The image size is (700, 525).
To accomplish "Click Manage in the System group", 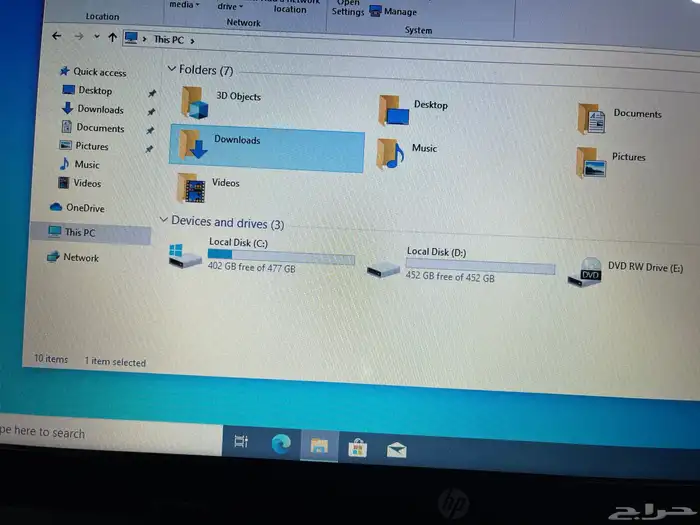I will 393,12.
